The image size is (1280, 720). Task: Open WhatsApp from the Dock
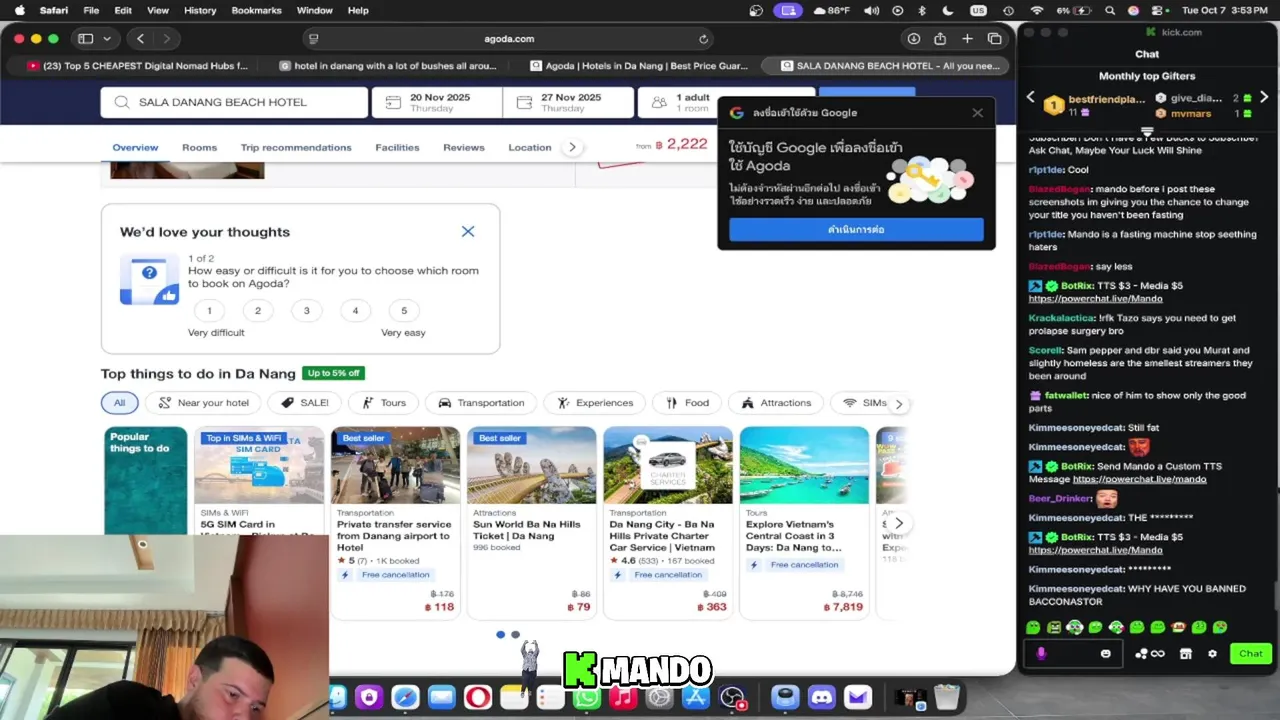click(x=587, y=697)
